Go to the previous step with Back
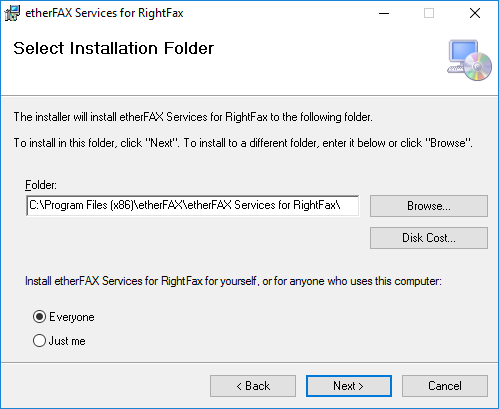Viewport: 499px width, 409px height. tap(253, 386)
